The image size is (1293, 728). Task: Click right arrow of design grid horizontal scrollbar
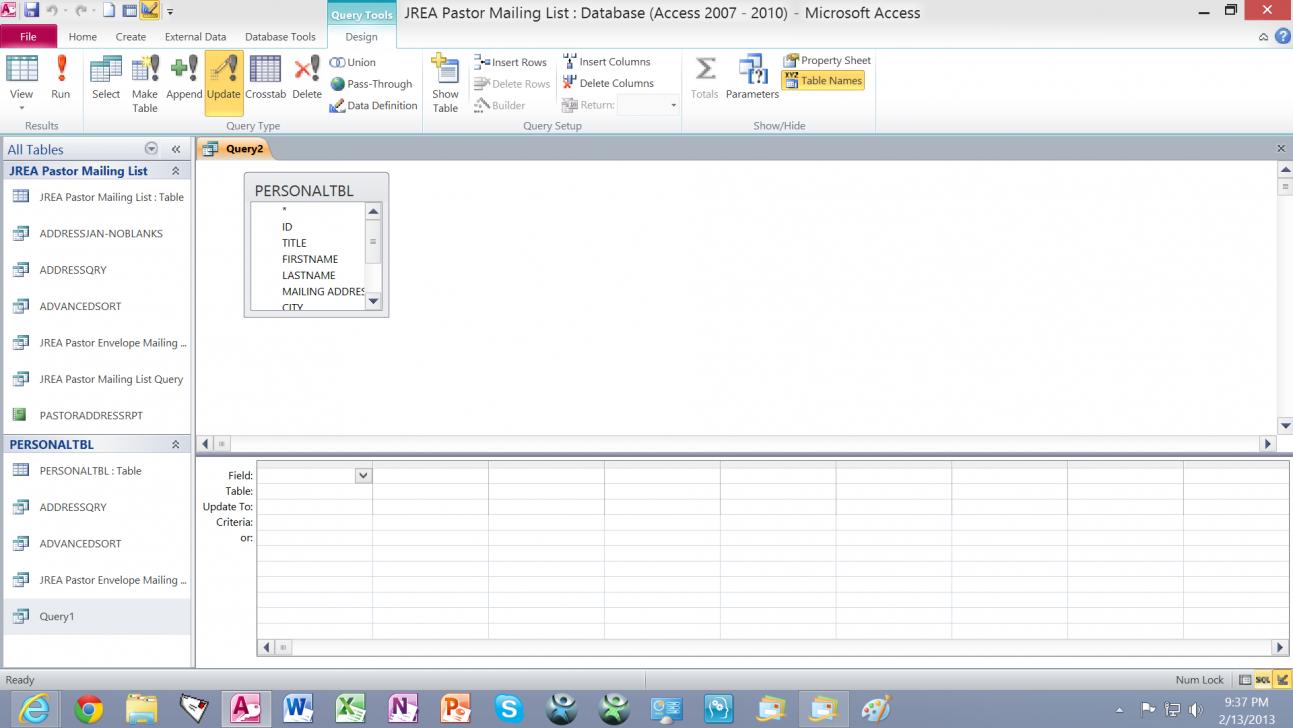pos(1280,648)
